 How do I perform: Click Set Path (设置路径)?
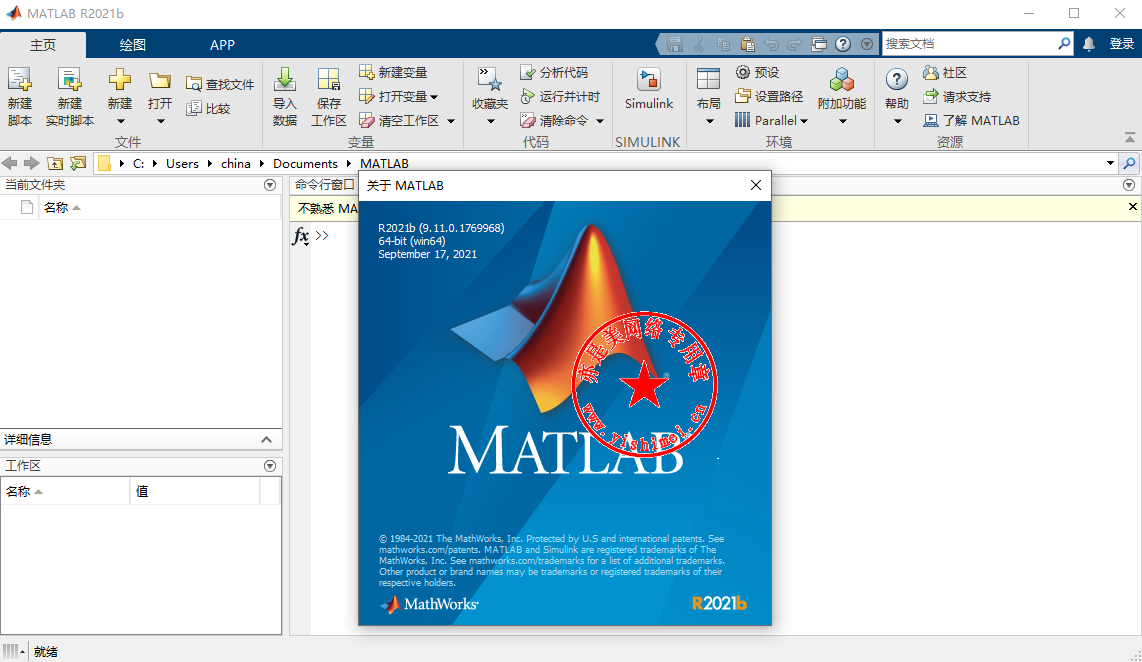769,96
